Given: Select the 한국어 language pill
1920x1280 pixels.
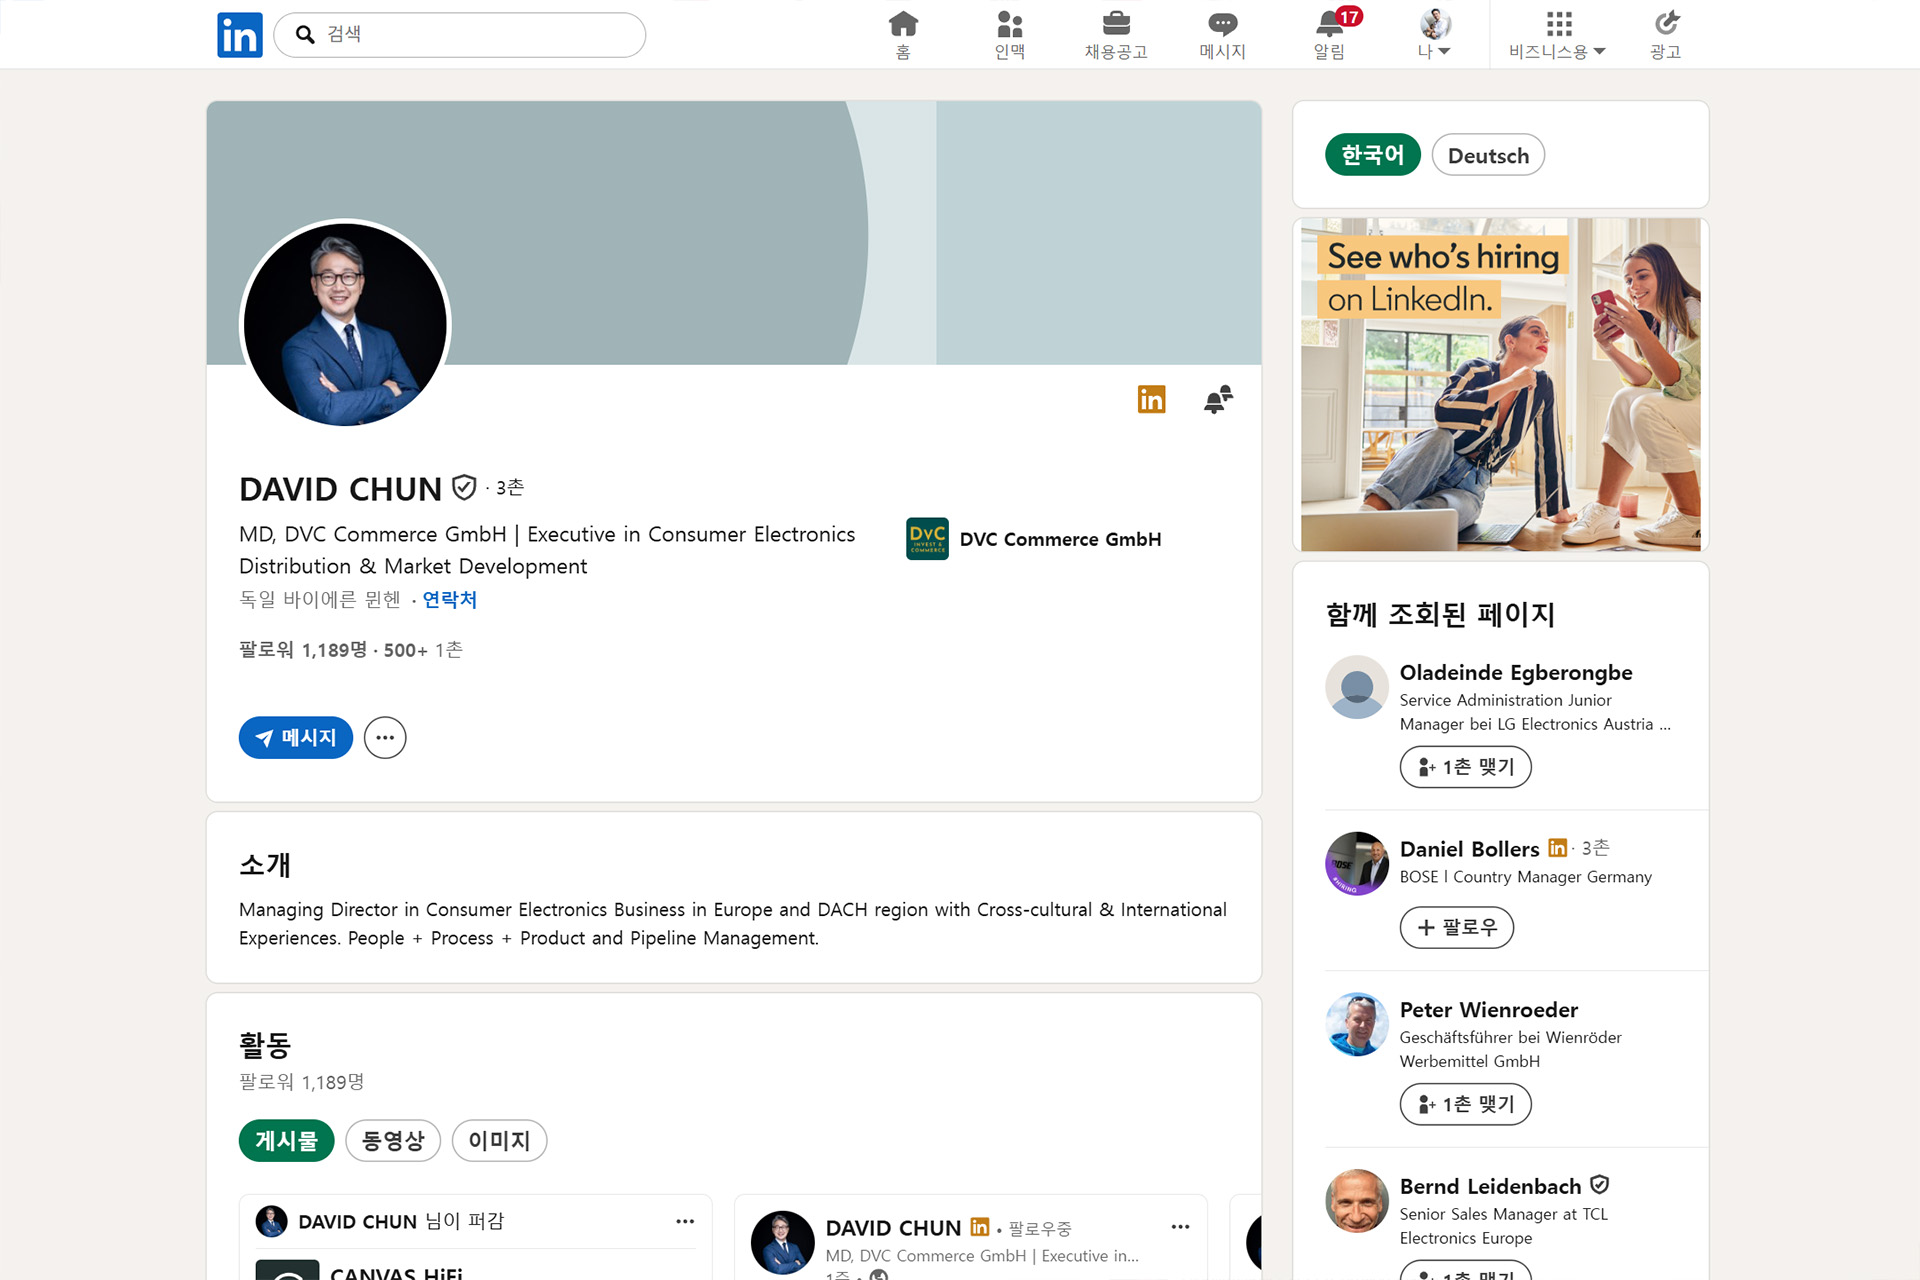Looking at the screenshot, I should point(1372,155).
